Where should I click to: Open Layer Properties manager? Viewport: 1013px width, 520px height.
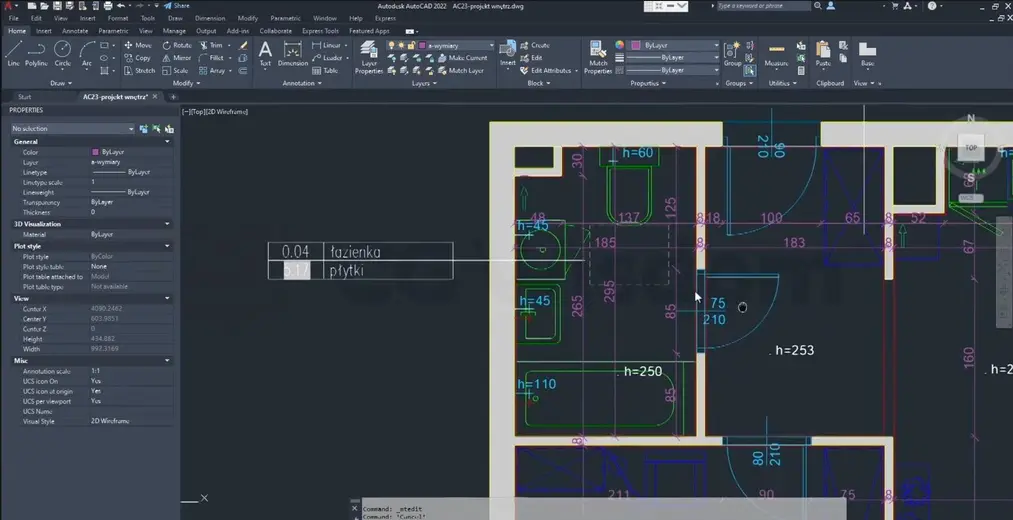pos(369,57)
